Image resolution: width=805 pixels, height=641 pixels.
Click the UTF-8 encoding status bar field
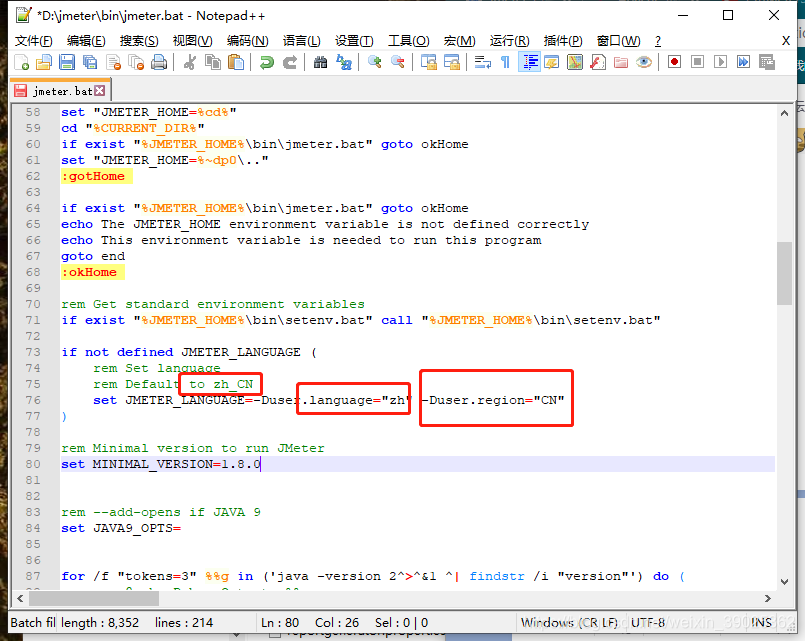coord(648,623)
